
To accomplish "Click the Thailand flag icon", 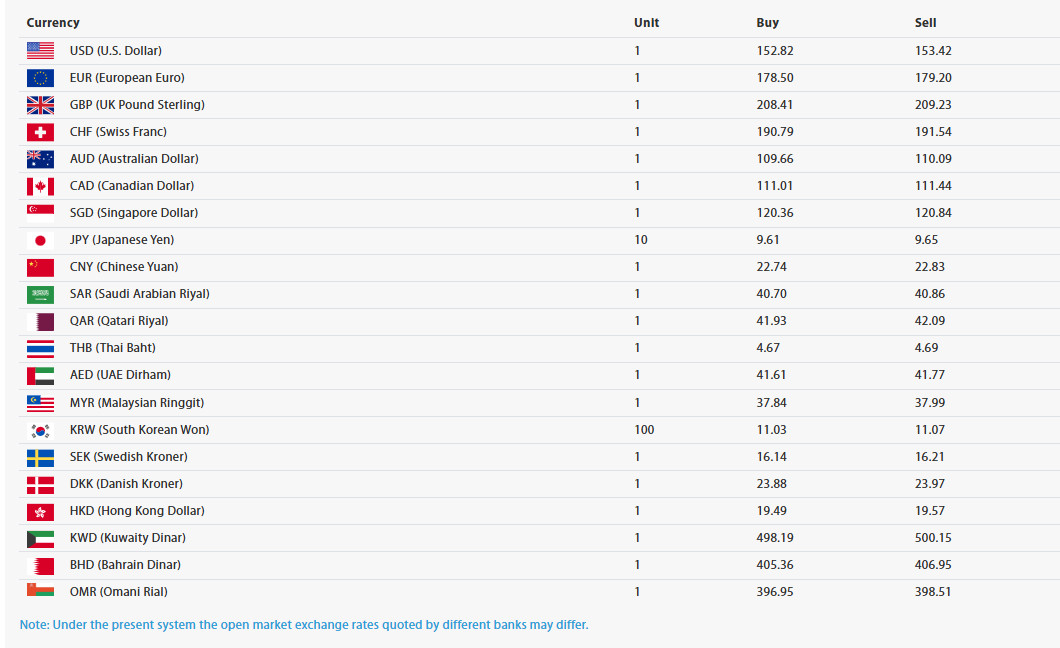I will [x=41, y=348].
